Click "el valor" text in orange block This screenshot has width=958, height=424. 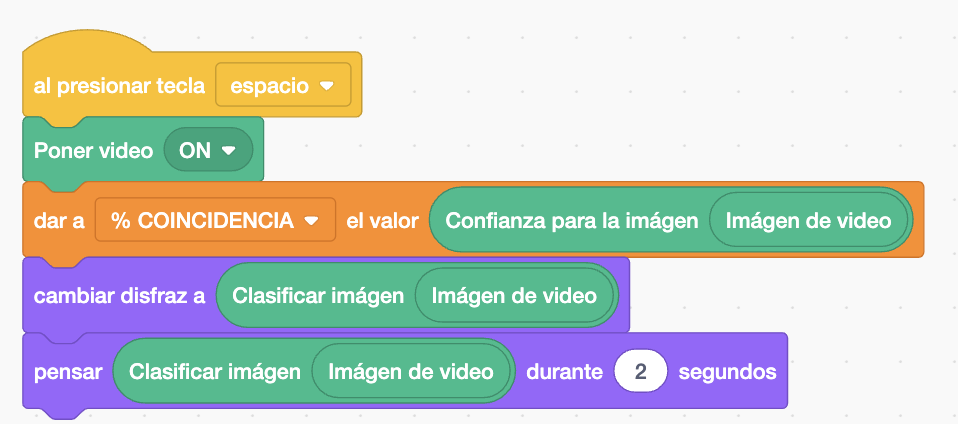click(381, 221)
